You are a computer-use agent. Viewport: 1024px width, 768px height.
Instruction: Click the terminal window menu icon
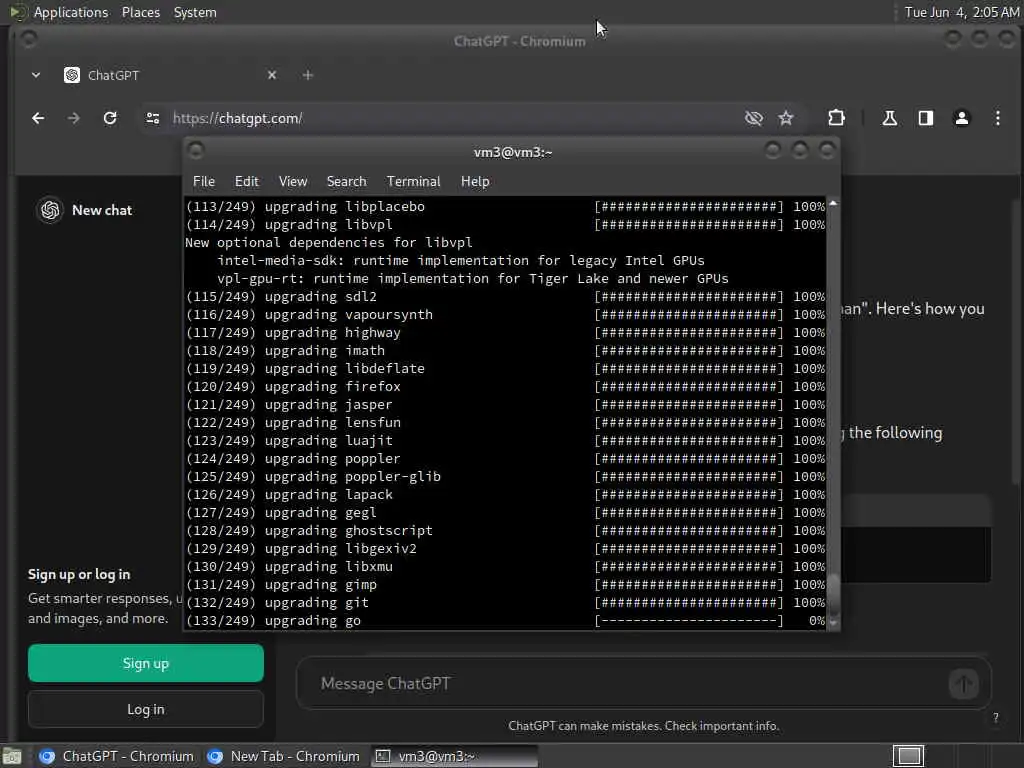[196, 151]
